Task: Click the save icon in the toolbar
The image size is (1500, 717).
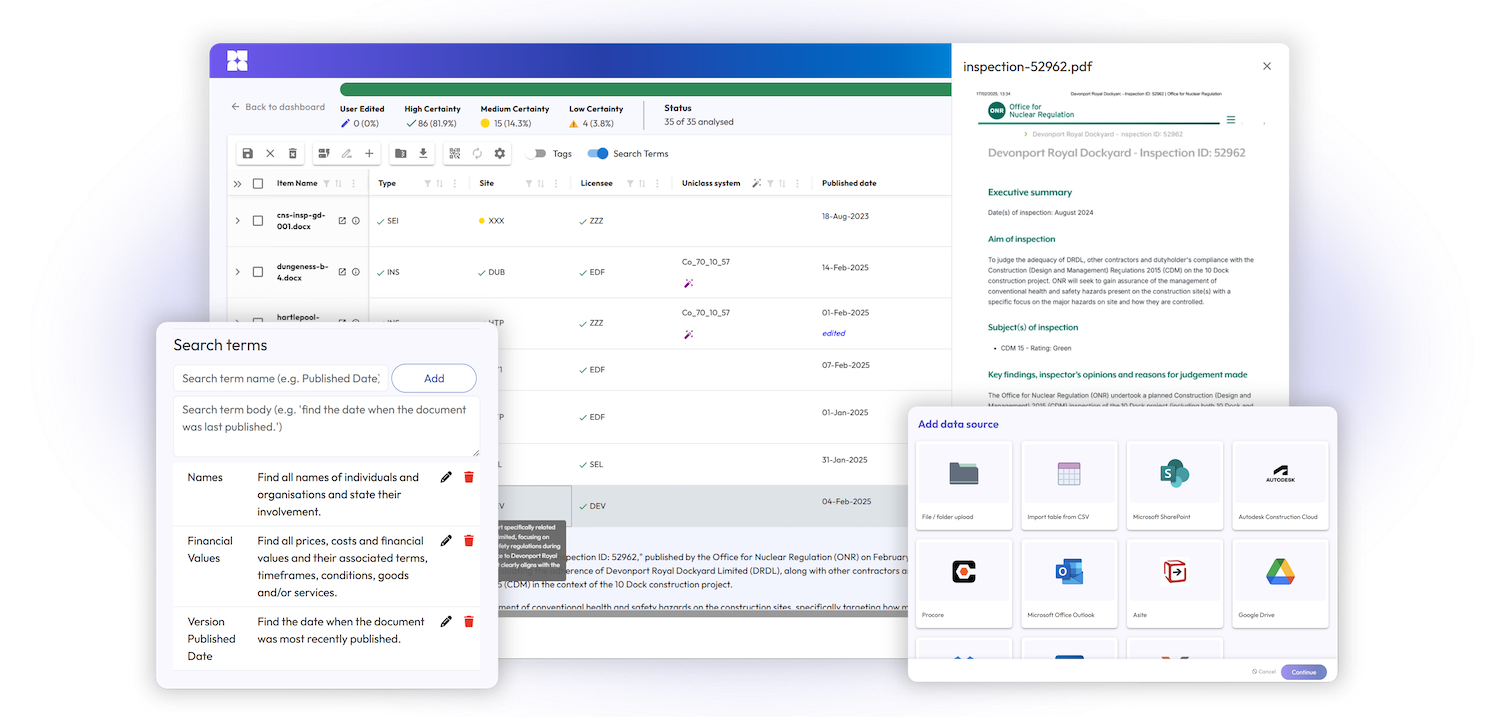Action: tap(248, 154)
